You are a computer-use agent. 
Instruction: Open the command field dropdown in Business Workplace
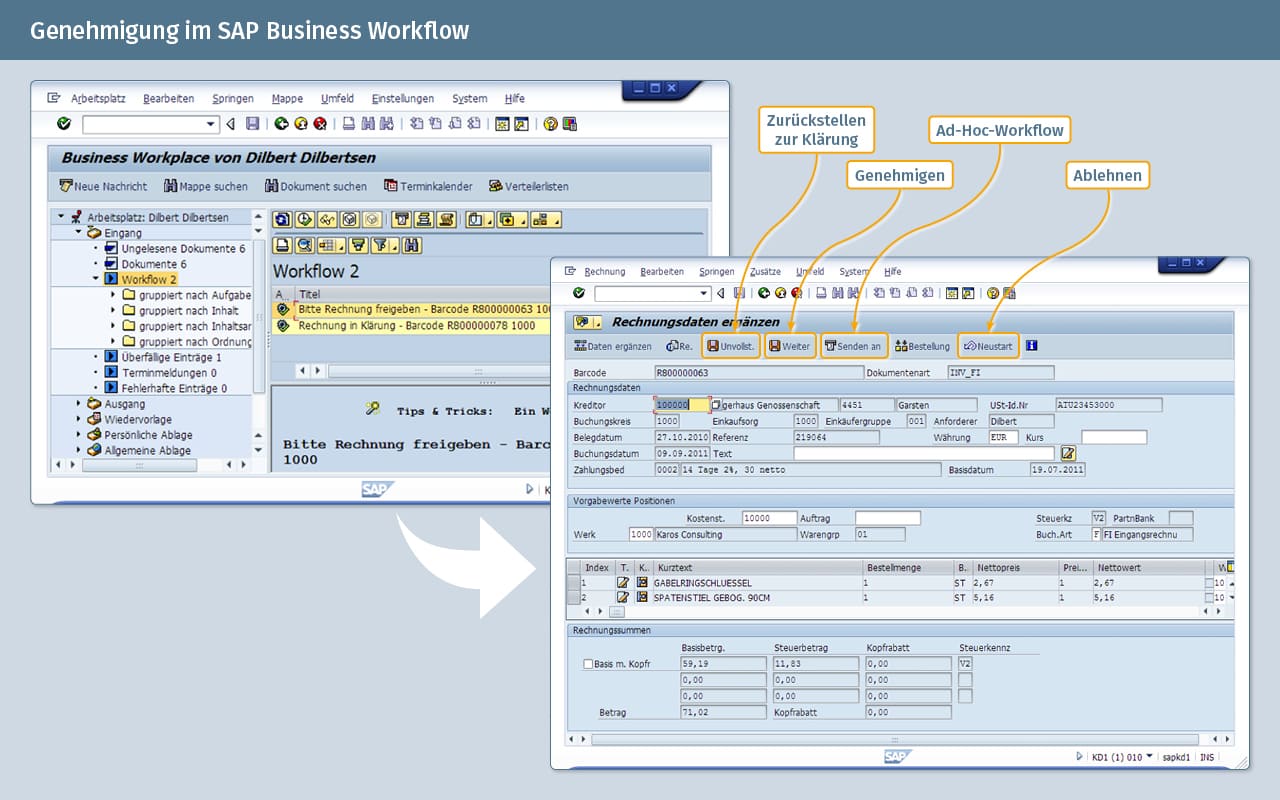(x=211, y=124)
